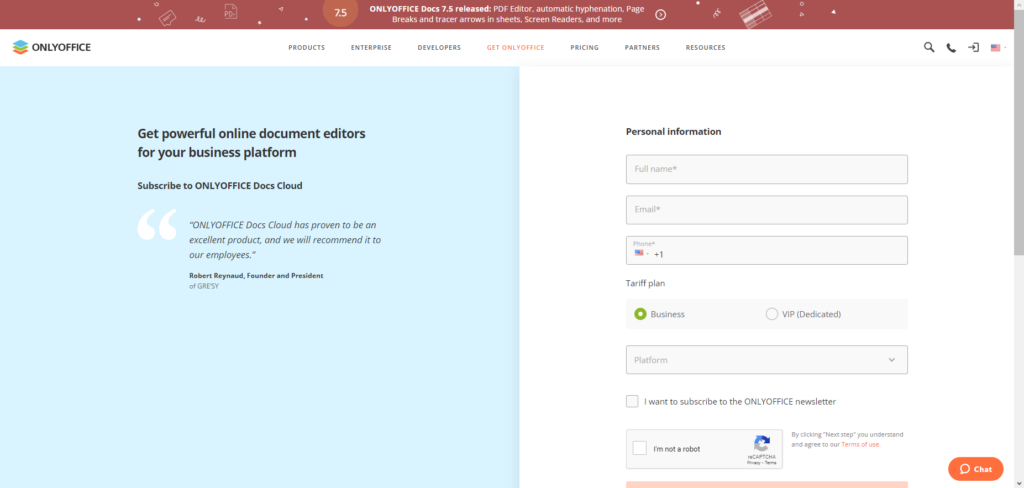Click the ONLYOFFICE logo
Image resolution: width=1024 pixels, height=488 pixels.
click(x=51, y=47)
